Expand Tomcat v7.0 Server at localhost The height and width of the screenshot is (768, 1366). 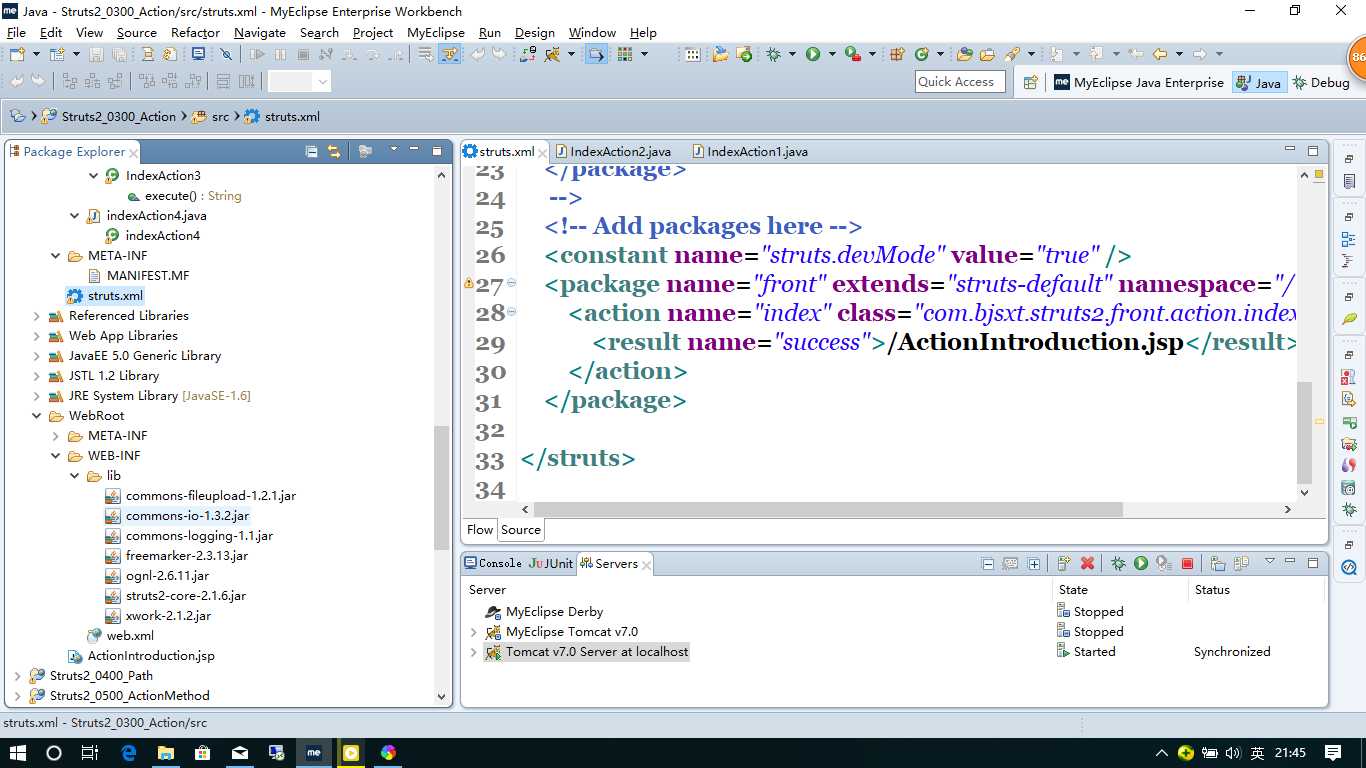(473, 652)
